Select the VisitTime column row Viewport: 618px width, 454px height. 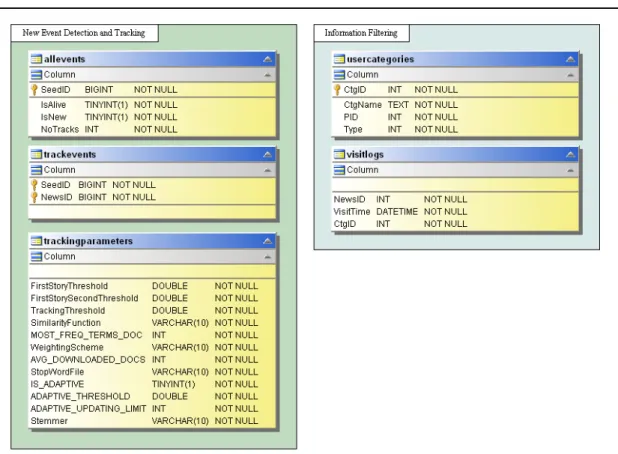455,212
